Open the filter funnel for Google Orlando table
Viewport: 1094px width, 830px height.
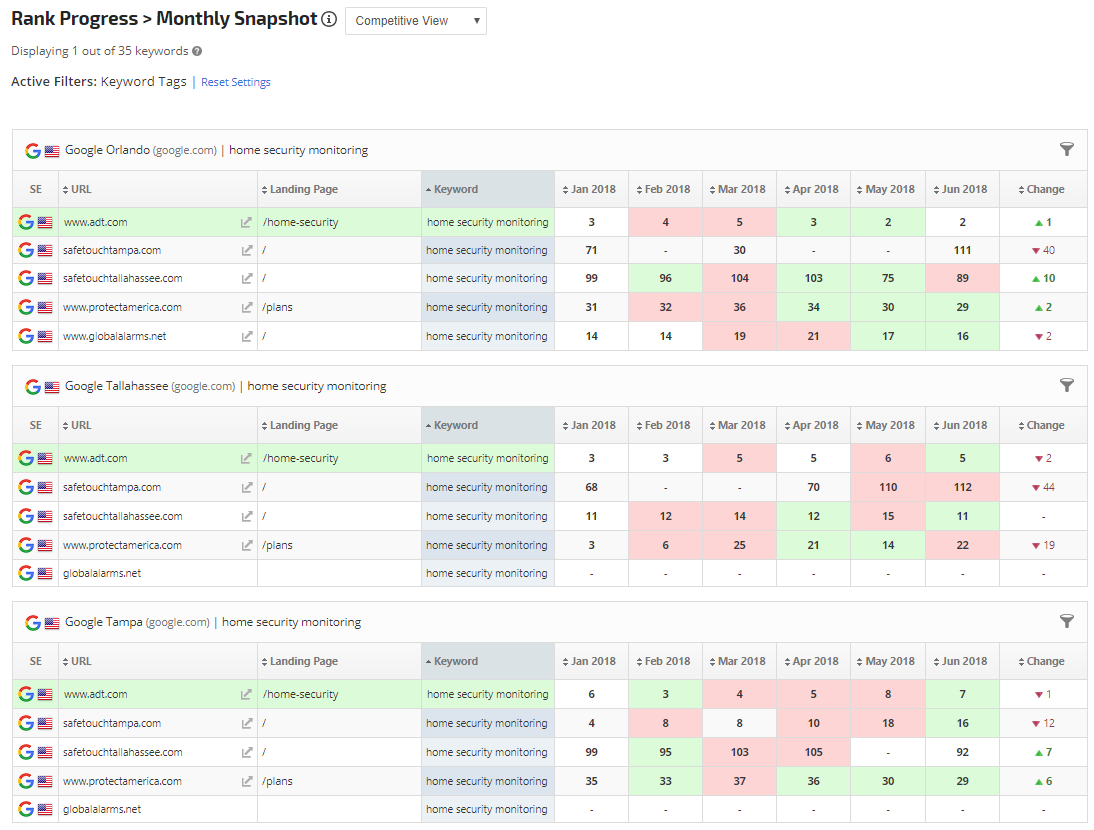tap(1067, 149)
